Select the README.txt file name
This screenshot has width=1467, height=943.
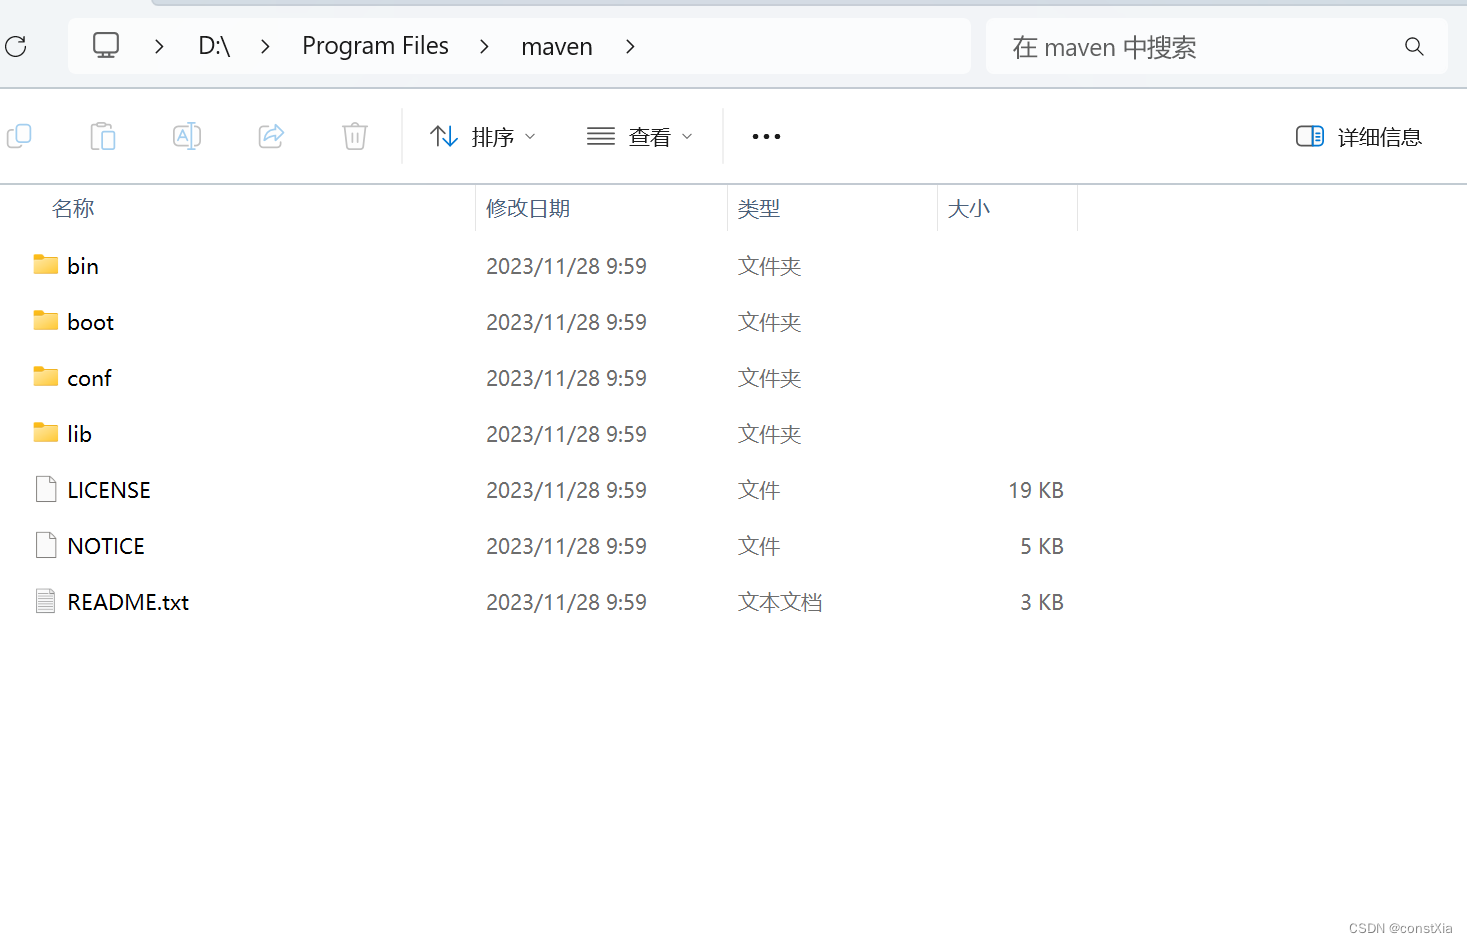click(128, 602)
